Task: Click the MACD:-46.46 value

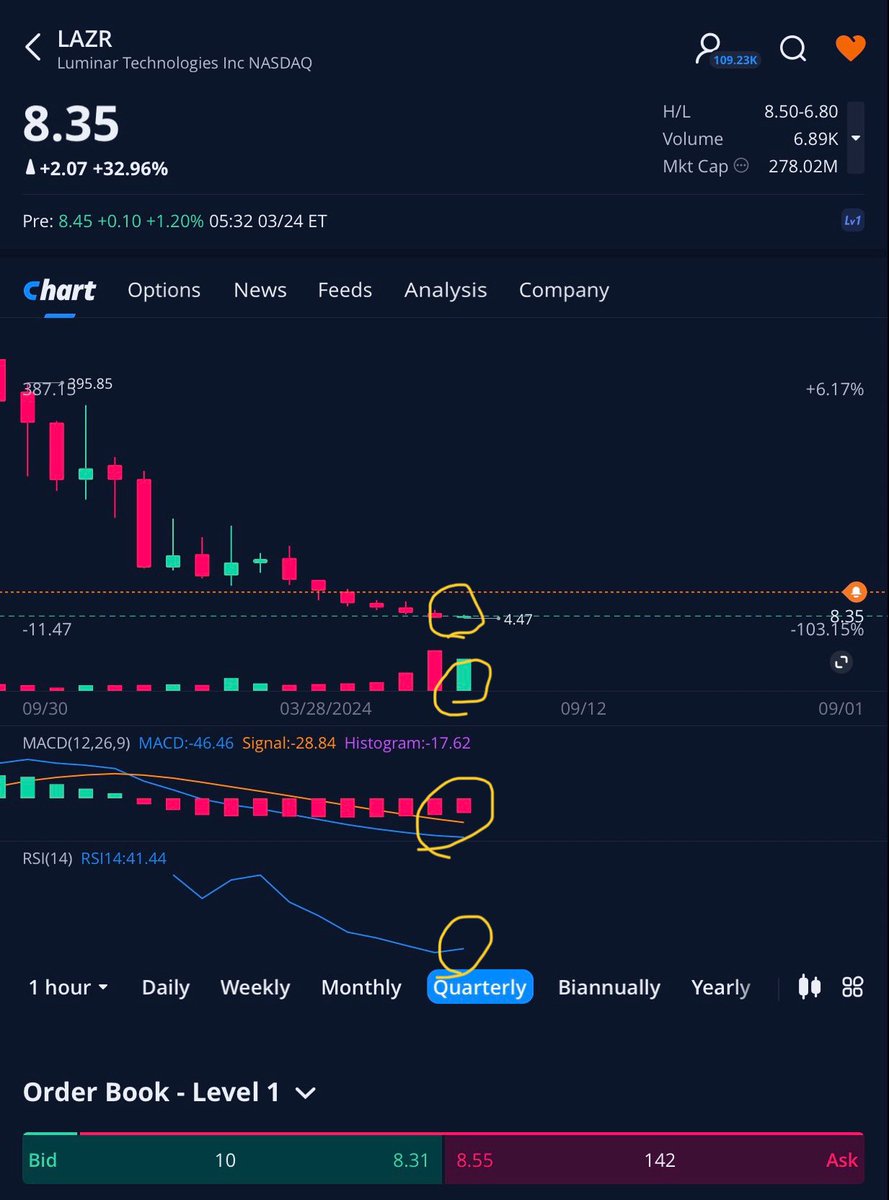Action: [x=186, y=743]
